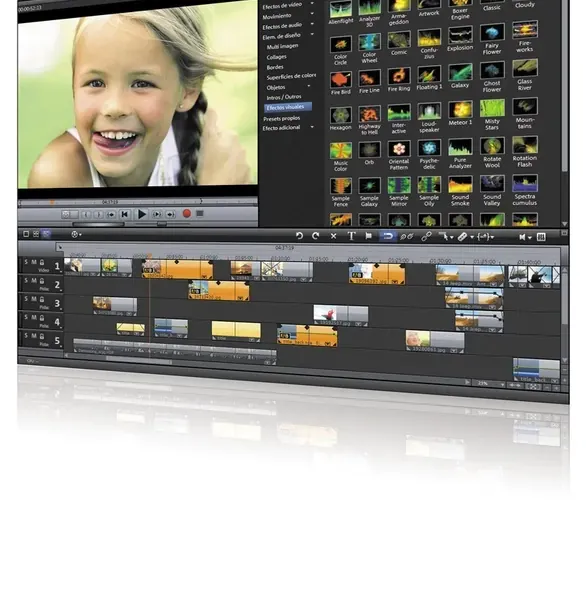
Task: Mute track 3 with the M button
Action: (x=34, y=299)
